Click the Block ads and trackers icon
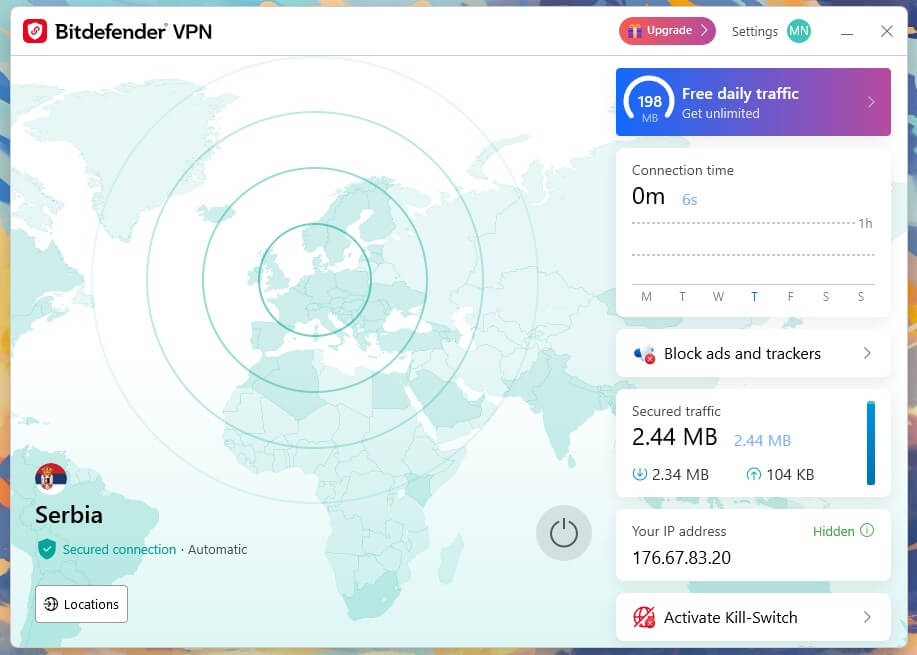The height and width of the screenshot is (655, 917). tap(644, 354)
